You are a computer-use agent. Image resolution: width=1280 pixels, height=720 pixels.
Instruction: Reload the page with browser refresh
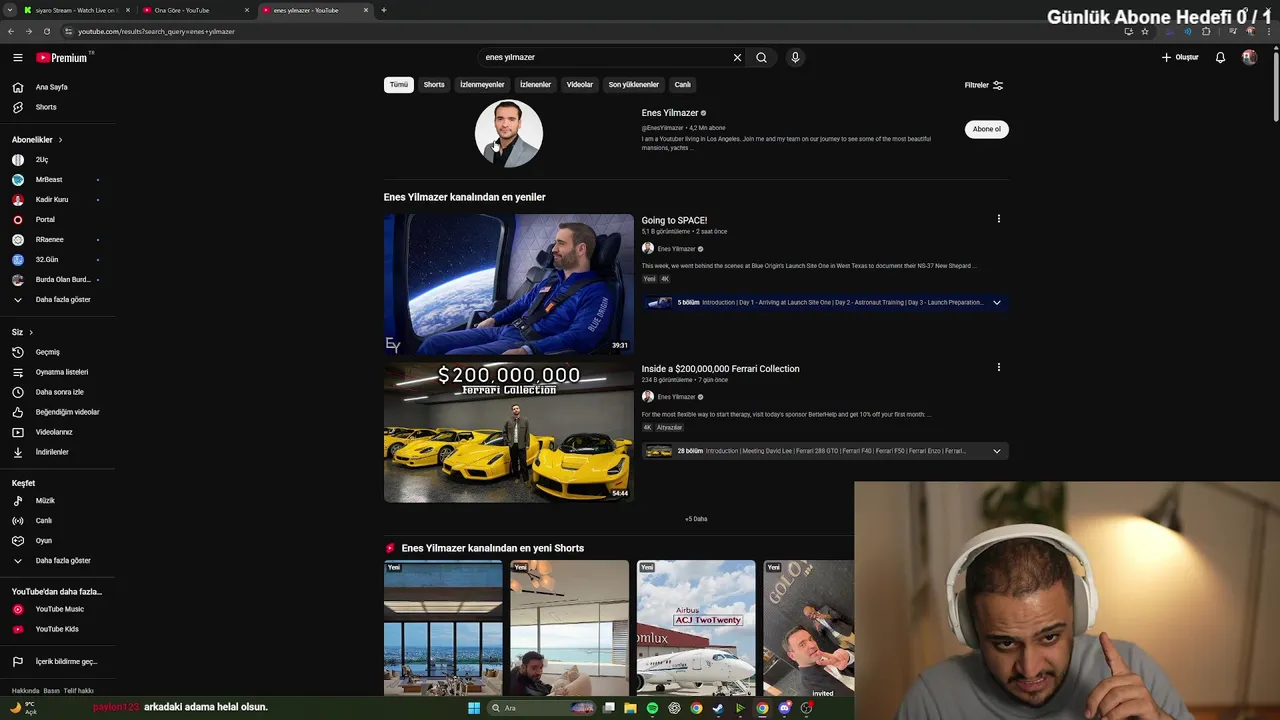coord(46,31)
